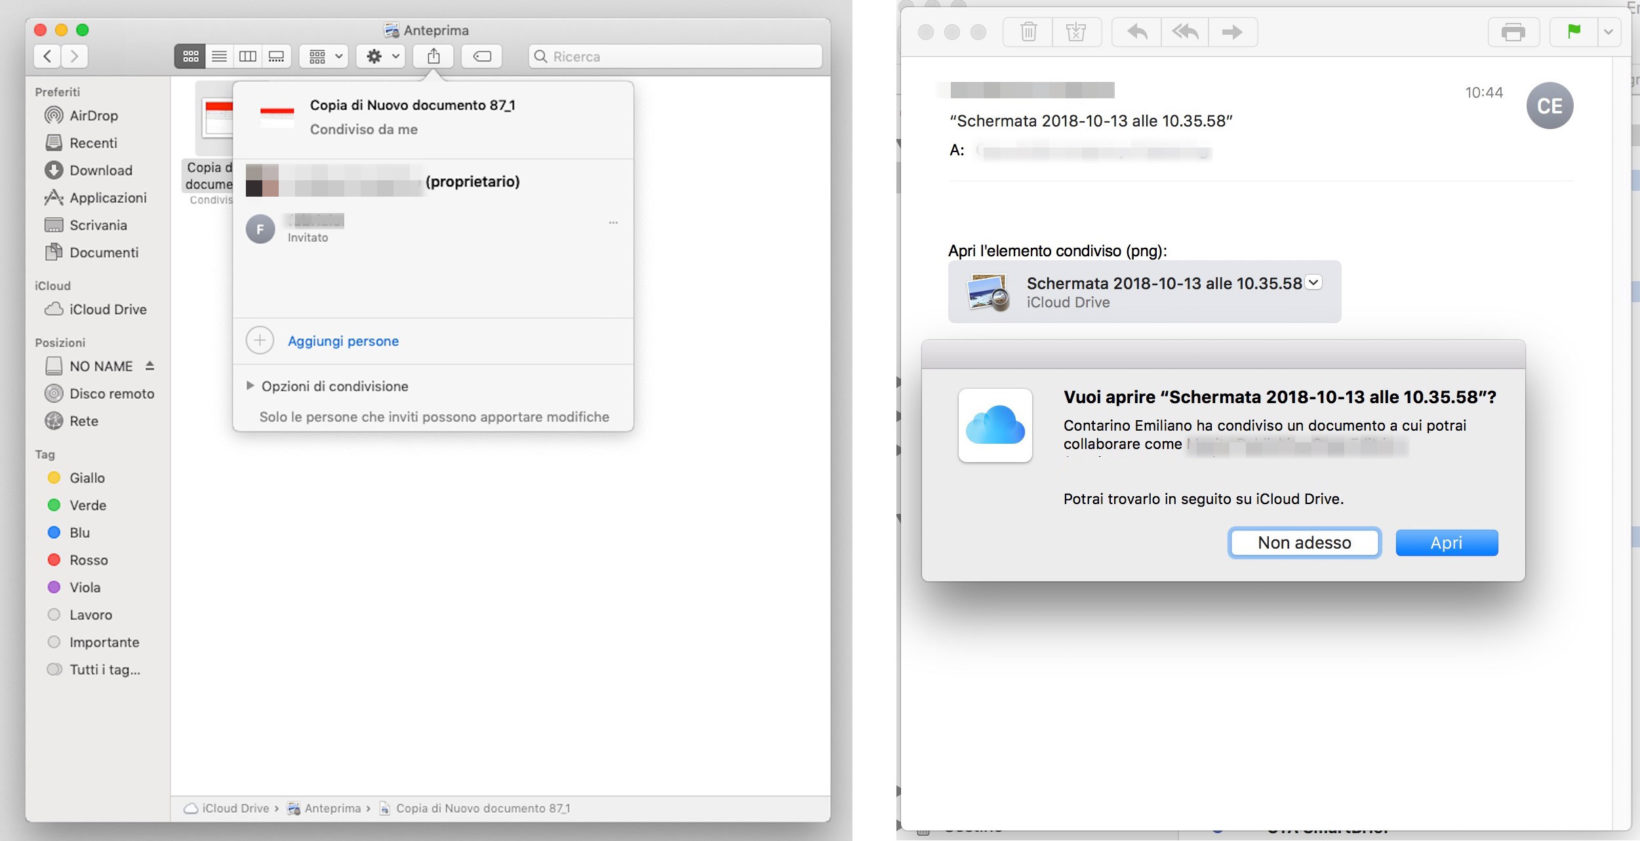
Task: Click Non adesso in the dialog
Action: coord(1304,543)
